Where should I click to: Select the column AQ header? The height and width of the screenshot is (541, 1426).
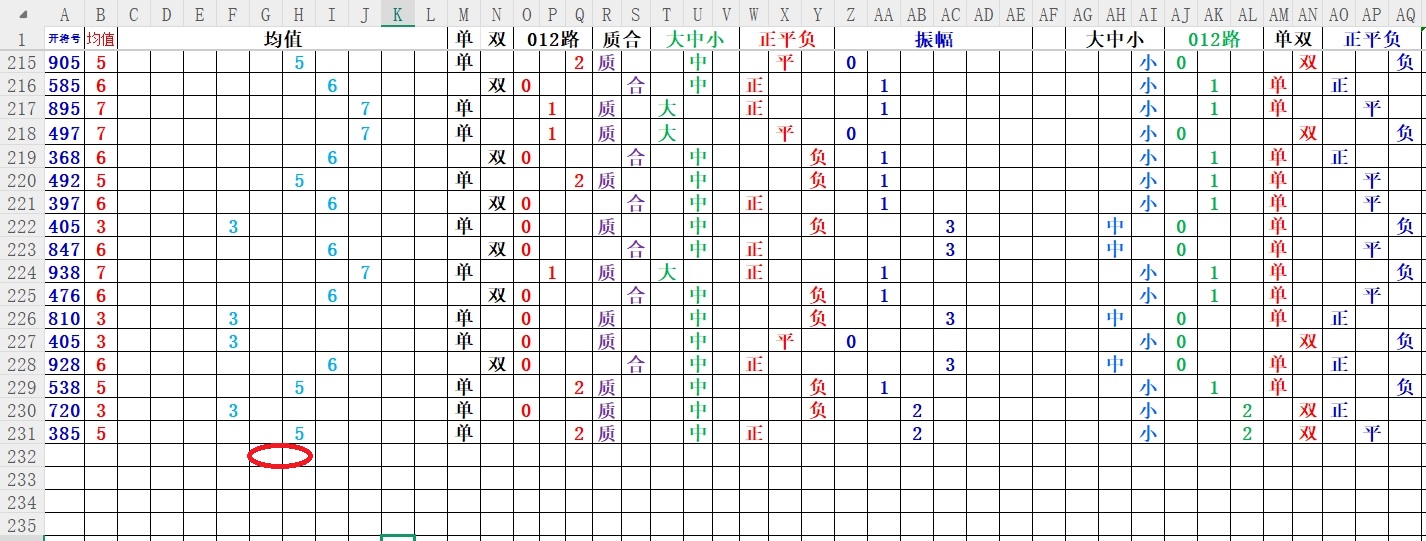(1405, 14)
